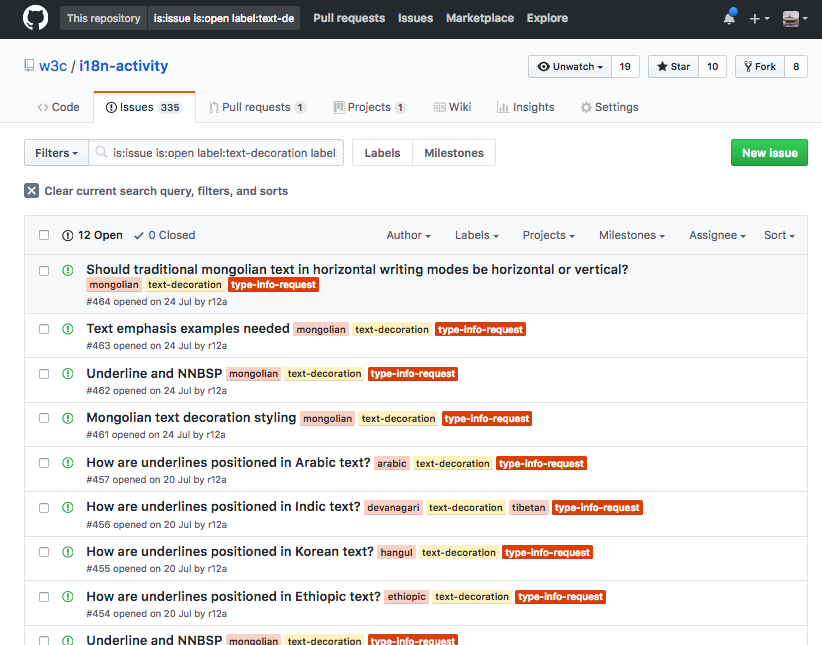Click the GitHub octocat logo
The height and width of the screenshot is (645, 822).
pos(36,18)
